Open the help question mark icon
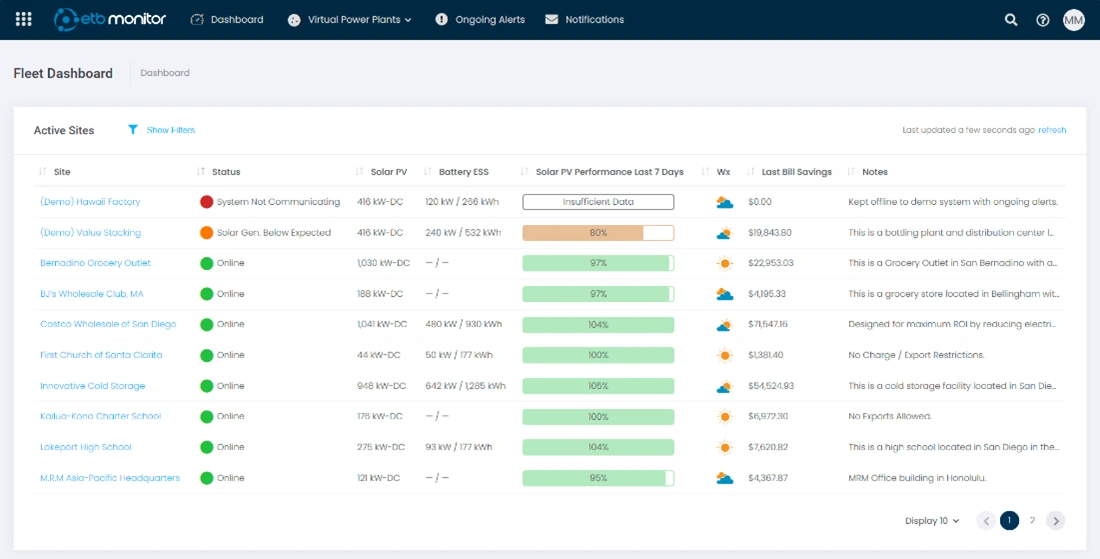Viewport: 1100px width, 559px height. [x=1042, y=20]
